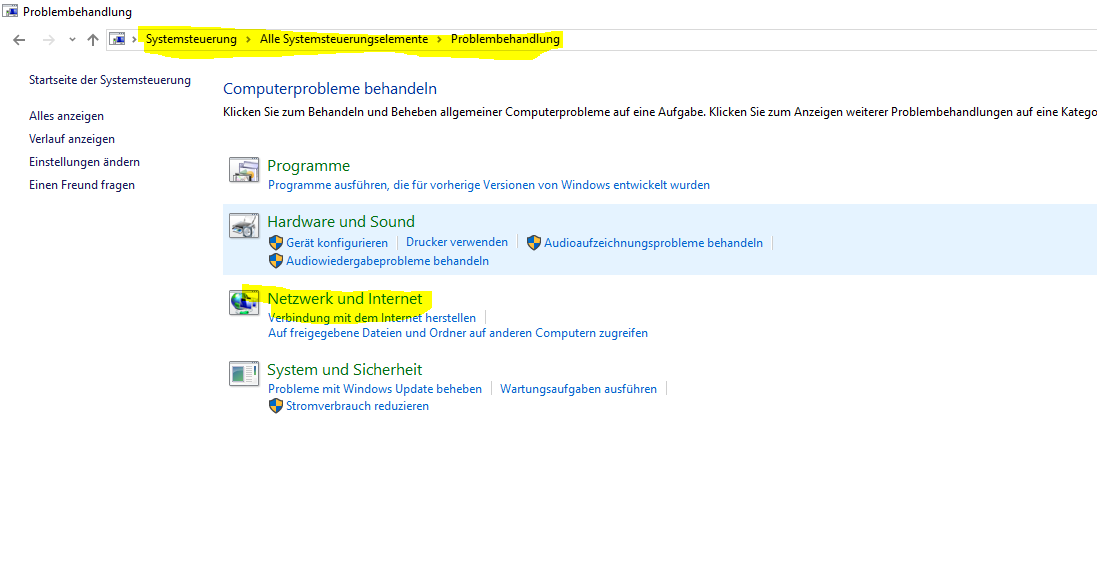1097x587 pixels.
Task: Start Probleme mit Windows Update beheben
Action: pos(375,389)
